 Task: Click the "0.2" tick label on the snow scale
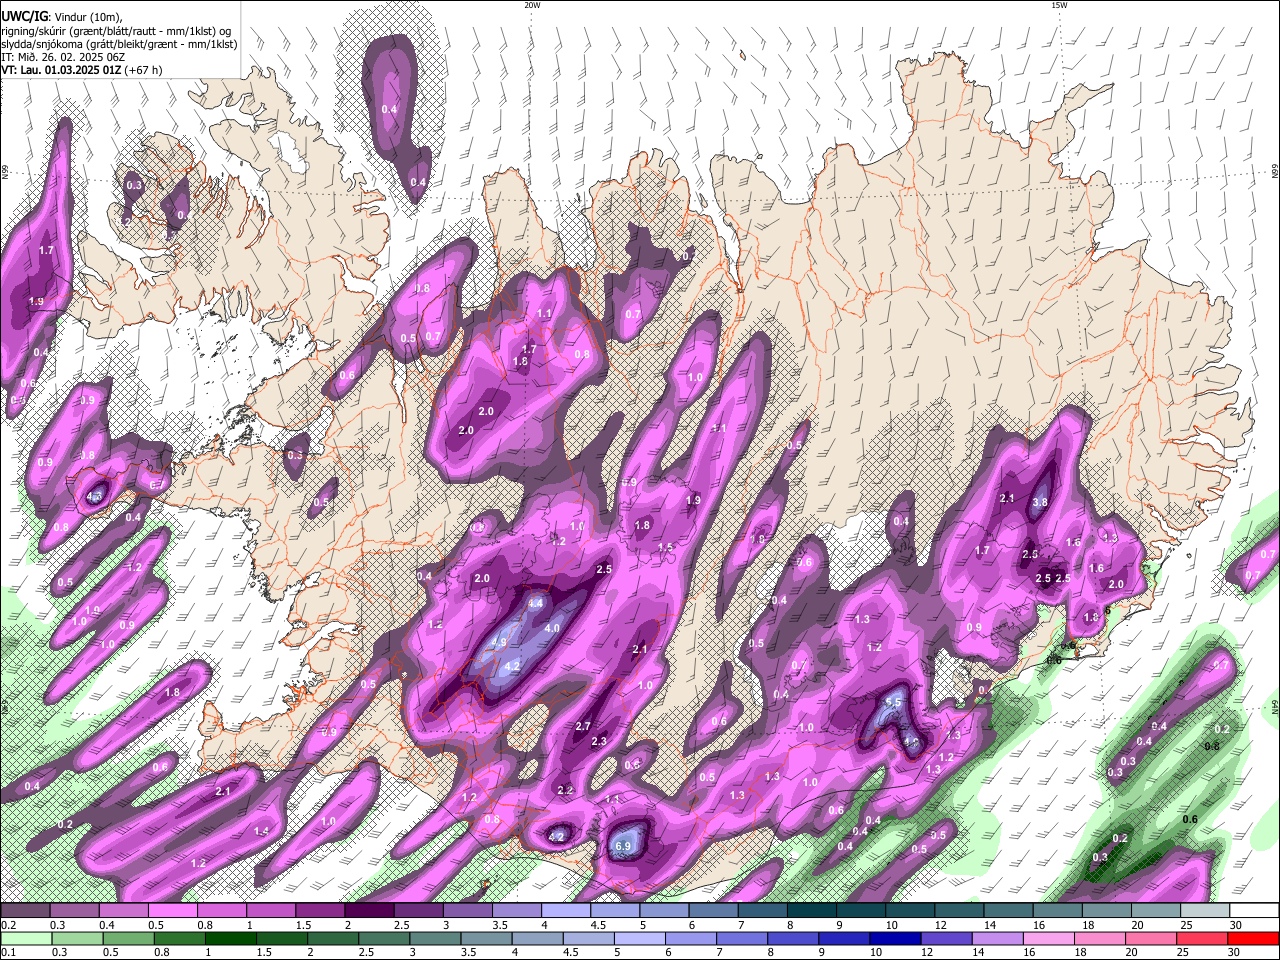[x=9, y=926]
